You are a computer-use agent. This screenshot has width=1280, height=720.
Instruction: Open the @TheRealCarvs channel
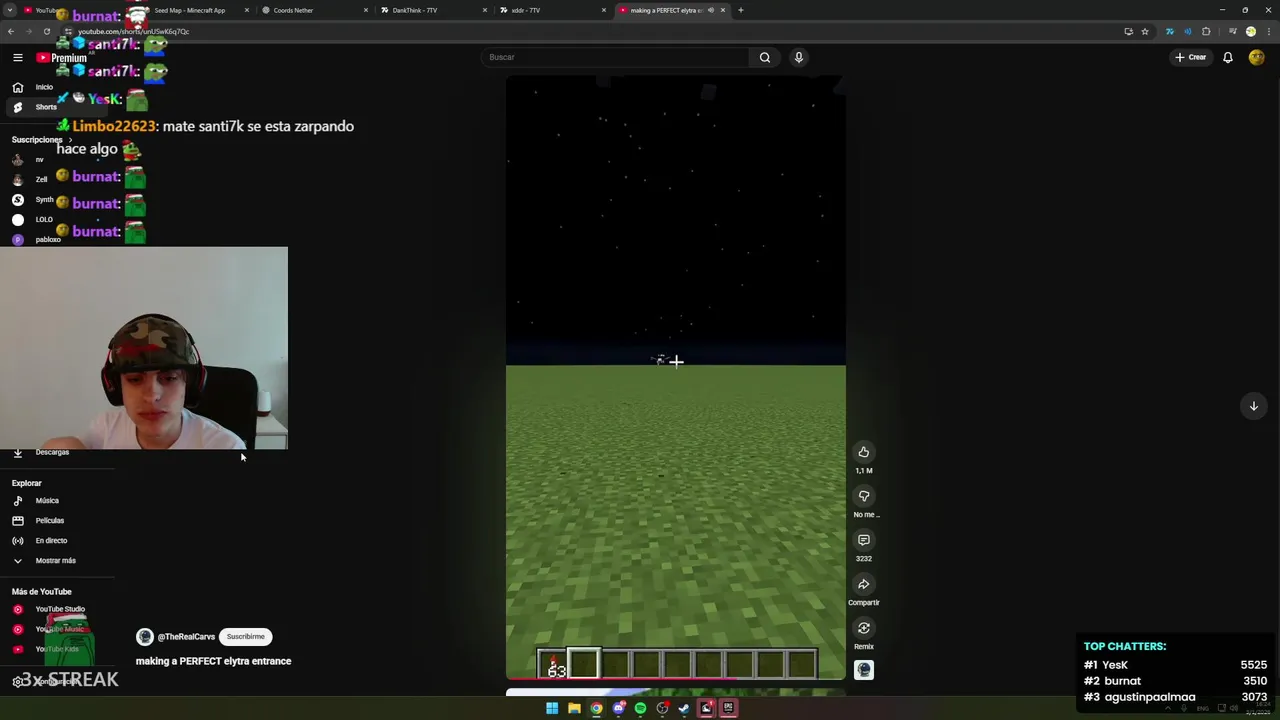pos(186,637)
